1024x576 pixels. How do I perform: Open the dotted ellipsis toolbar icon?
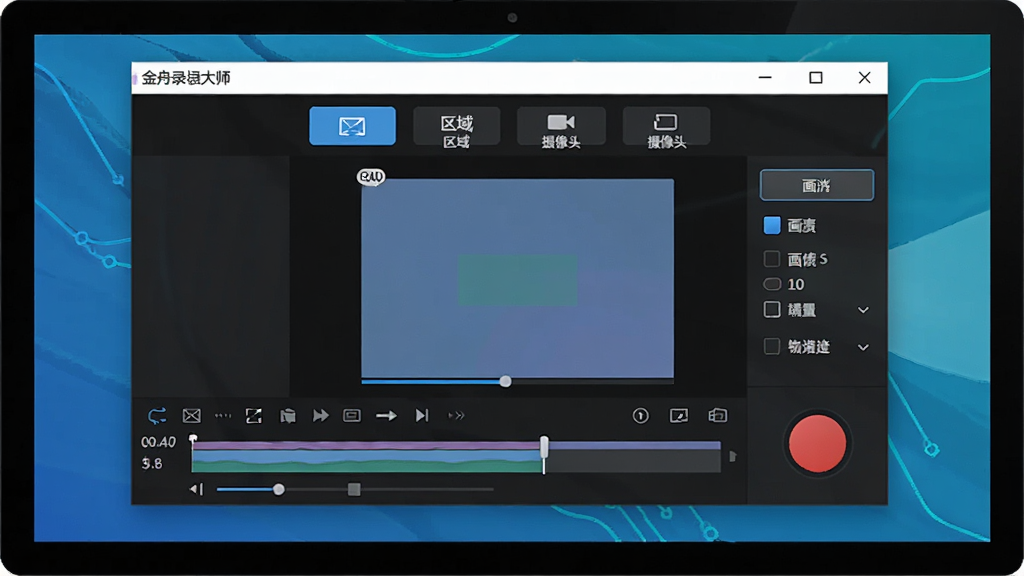point(223,415)
